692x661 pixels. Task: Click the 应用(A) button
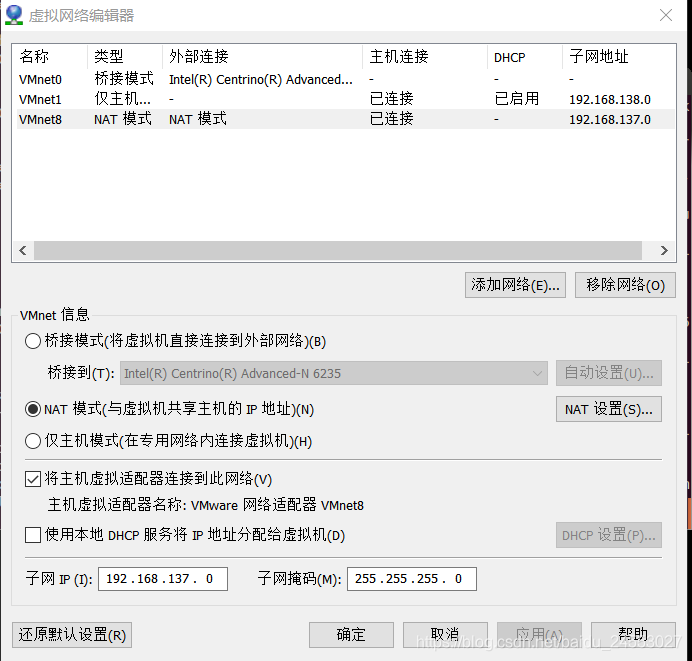pos(539,635)
